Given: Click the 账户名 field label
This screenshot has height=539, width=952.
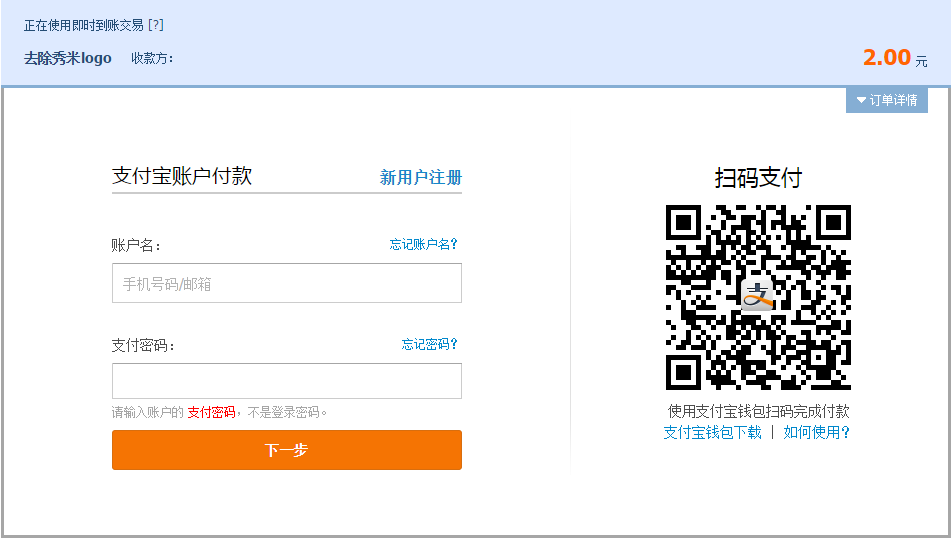Looking at the screenshot, I should click(136, 245).
